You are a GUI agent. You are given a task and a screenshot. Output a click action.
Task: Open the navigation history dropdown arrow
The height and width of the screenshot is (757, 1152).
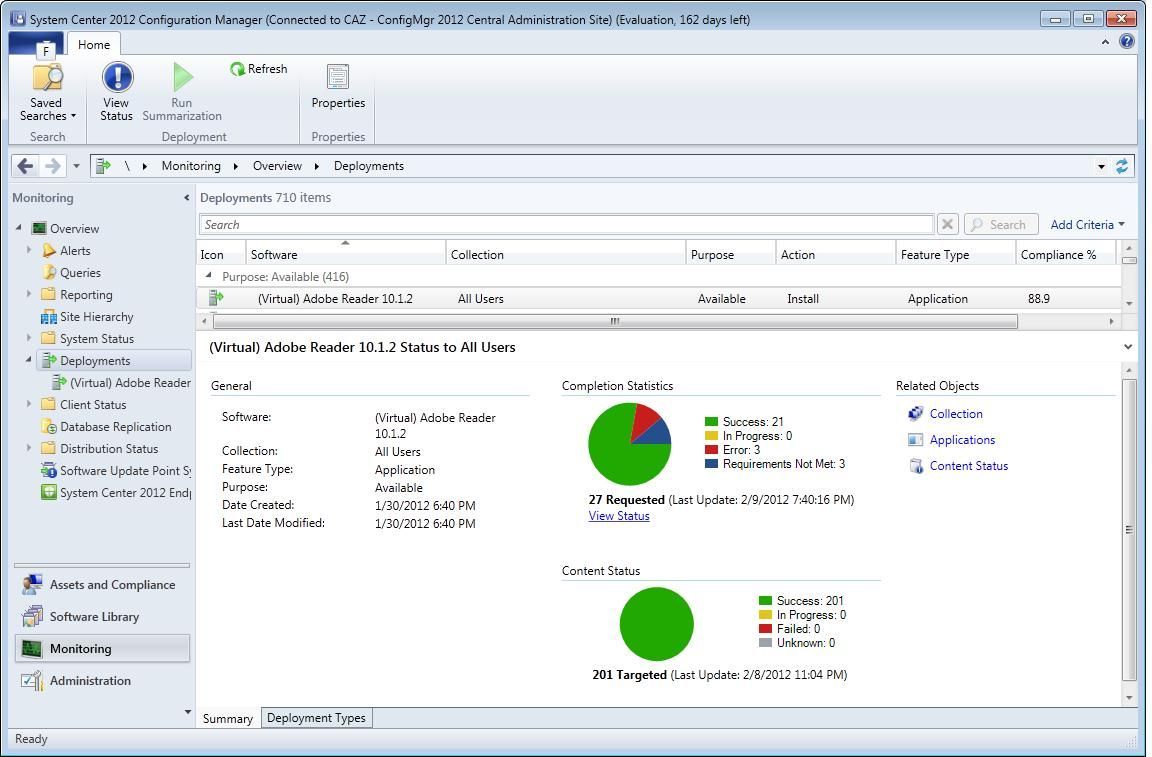coord(76,166)
